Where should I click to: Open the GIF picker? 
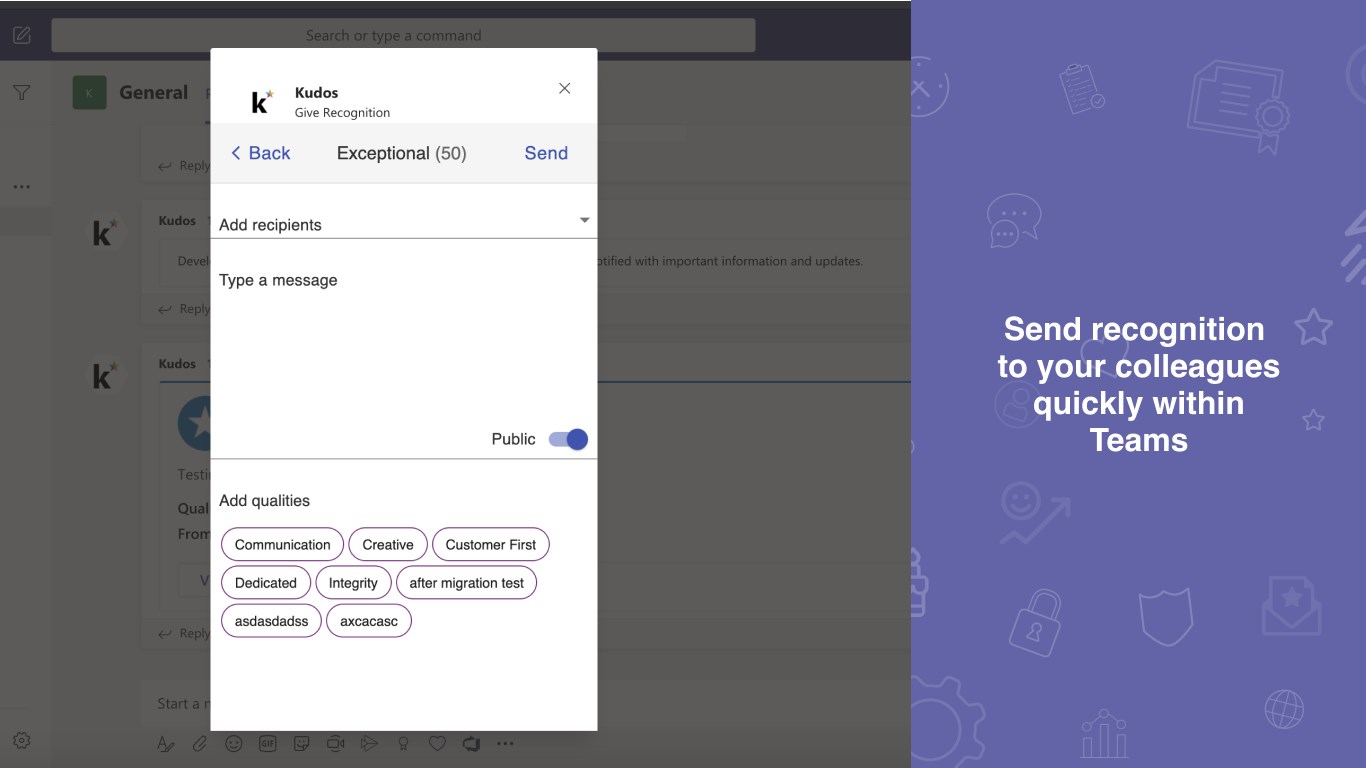(268, 744)
